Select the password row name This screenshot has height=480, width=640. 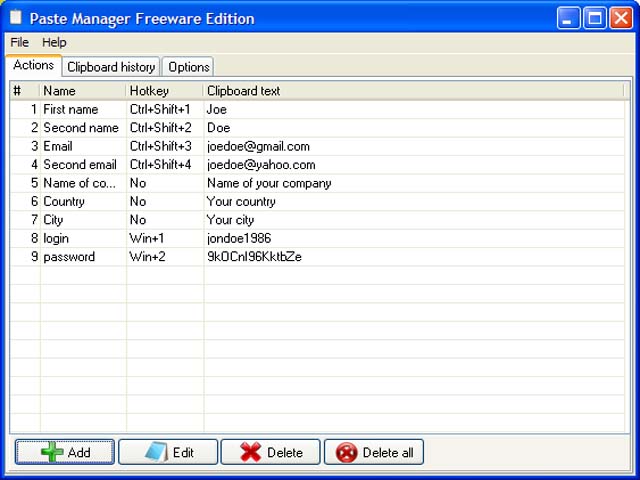69,256
